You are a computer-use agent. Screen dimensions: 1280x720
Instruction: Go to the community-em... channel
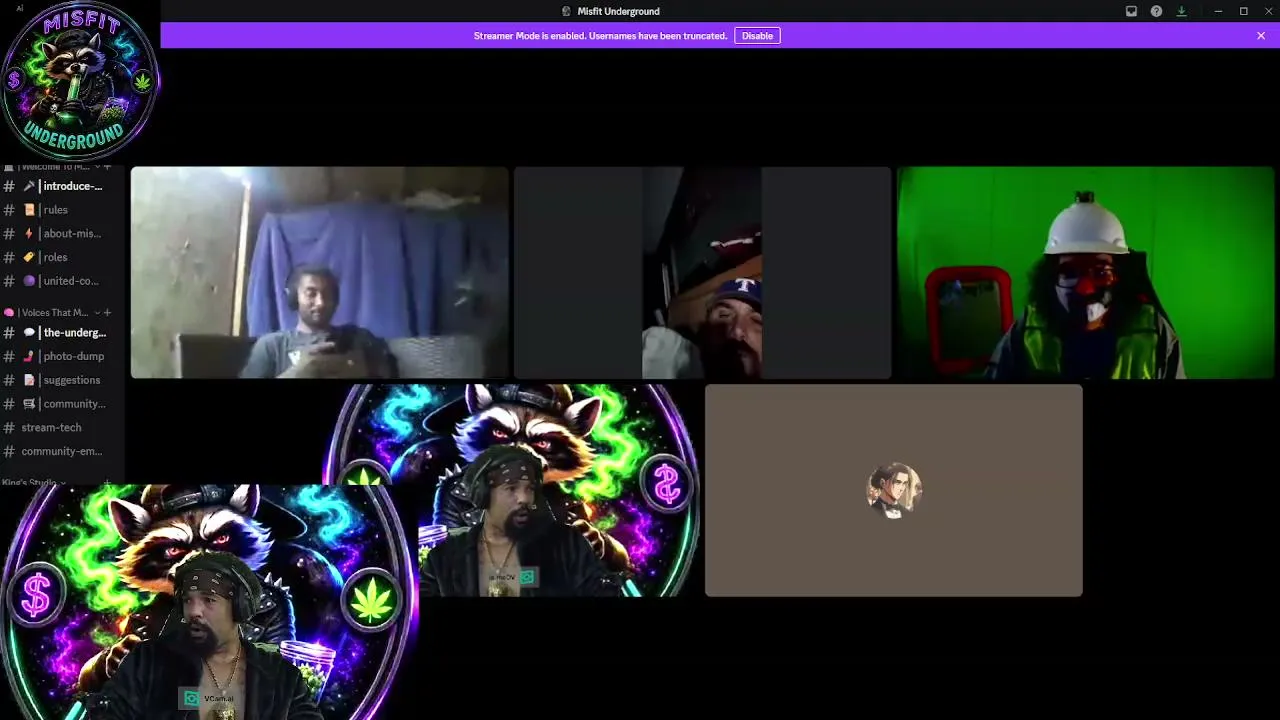coord(62,451)
